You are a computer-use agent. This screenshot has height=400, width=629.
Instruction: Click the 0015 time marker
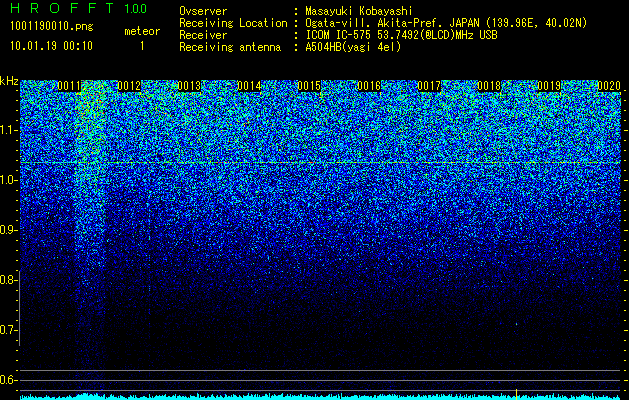click(309, 86)
